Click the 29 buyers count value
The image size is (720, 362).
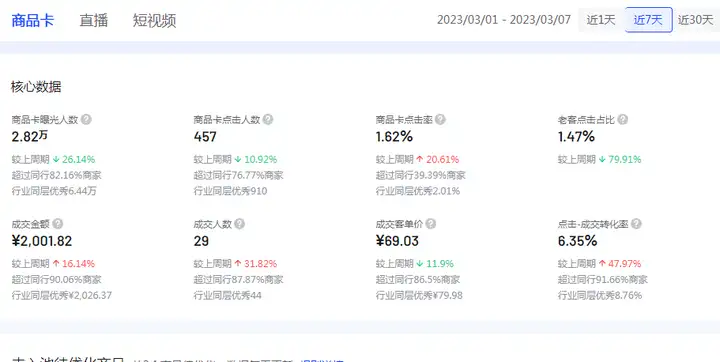201,241
